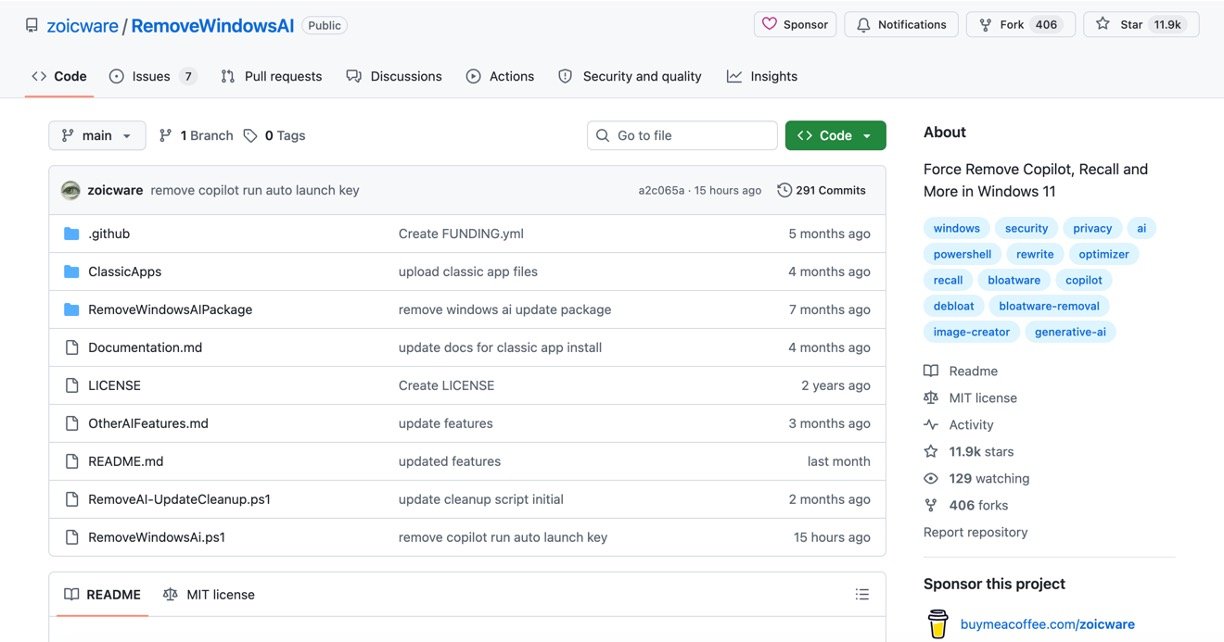
Task: Click the security topic tag
Action: pyautogui.click(x=1026, y=229)
